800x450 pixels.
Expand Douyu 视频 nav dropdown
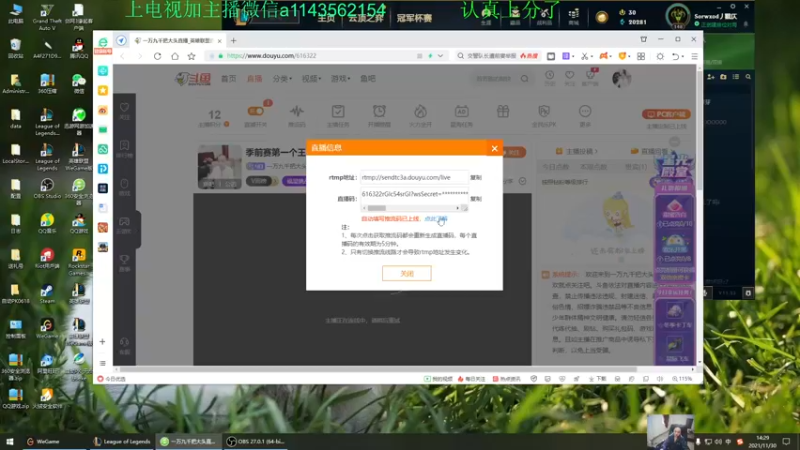(x=311, y=79)
